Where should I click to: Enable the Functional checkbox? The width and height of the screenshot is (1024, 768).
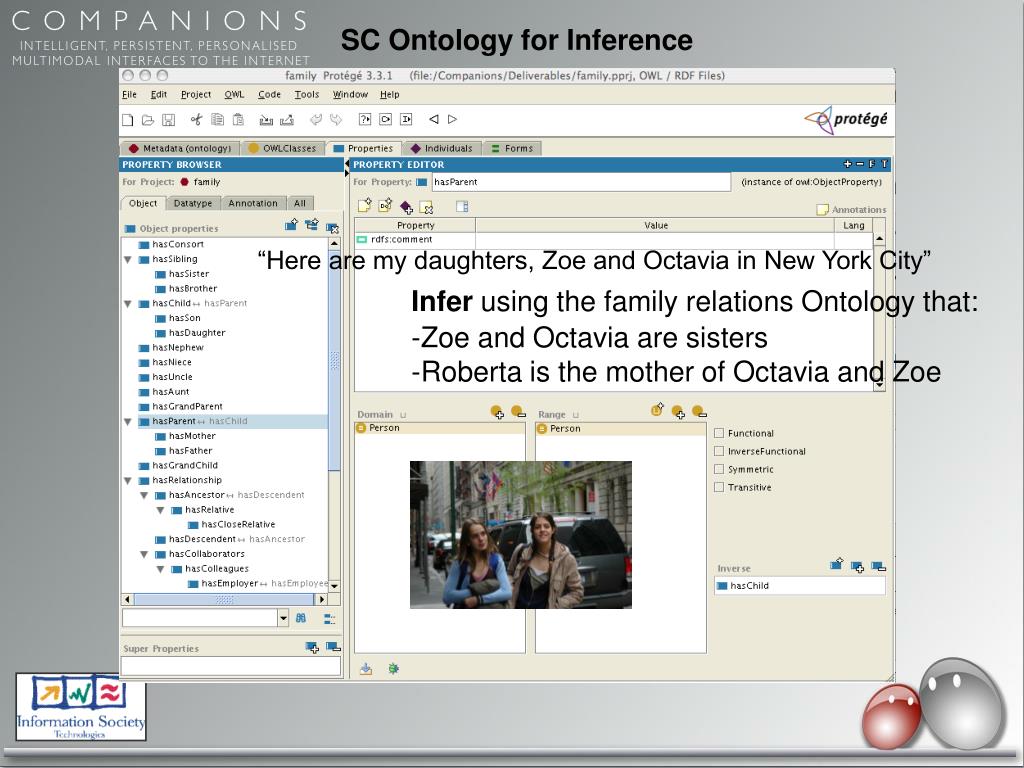[x=719, y=433]
